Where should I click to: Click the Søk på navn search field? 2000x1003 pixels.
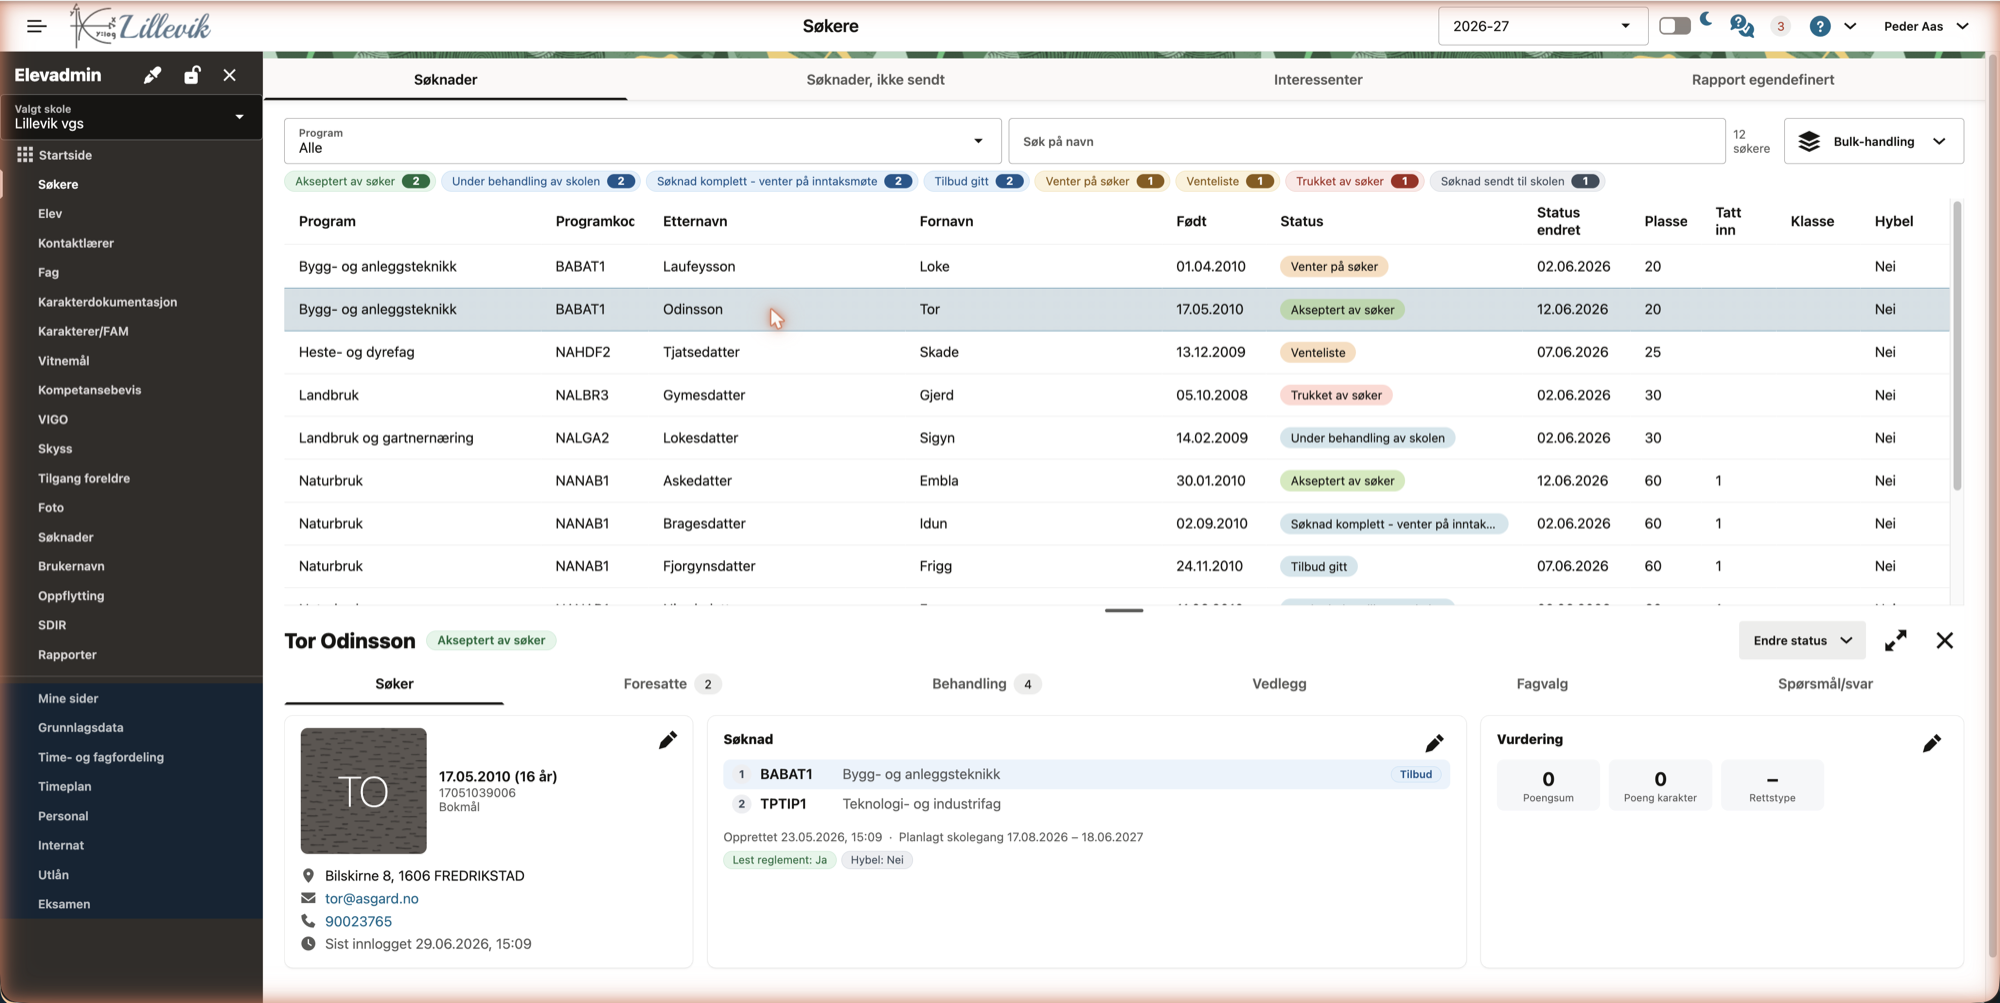[x=1366, y=141]
